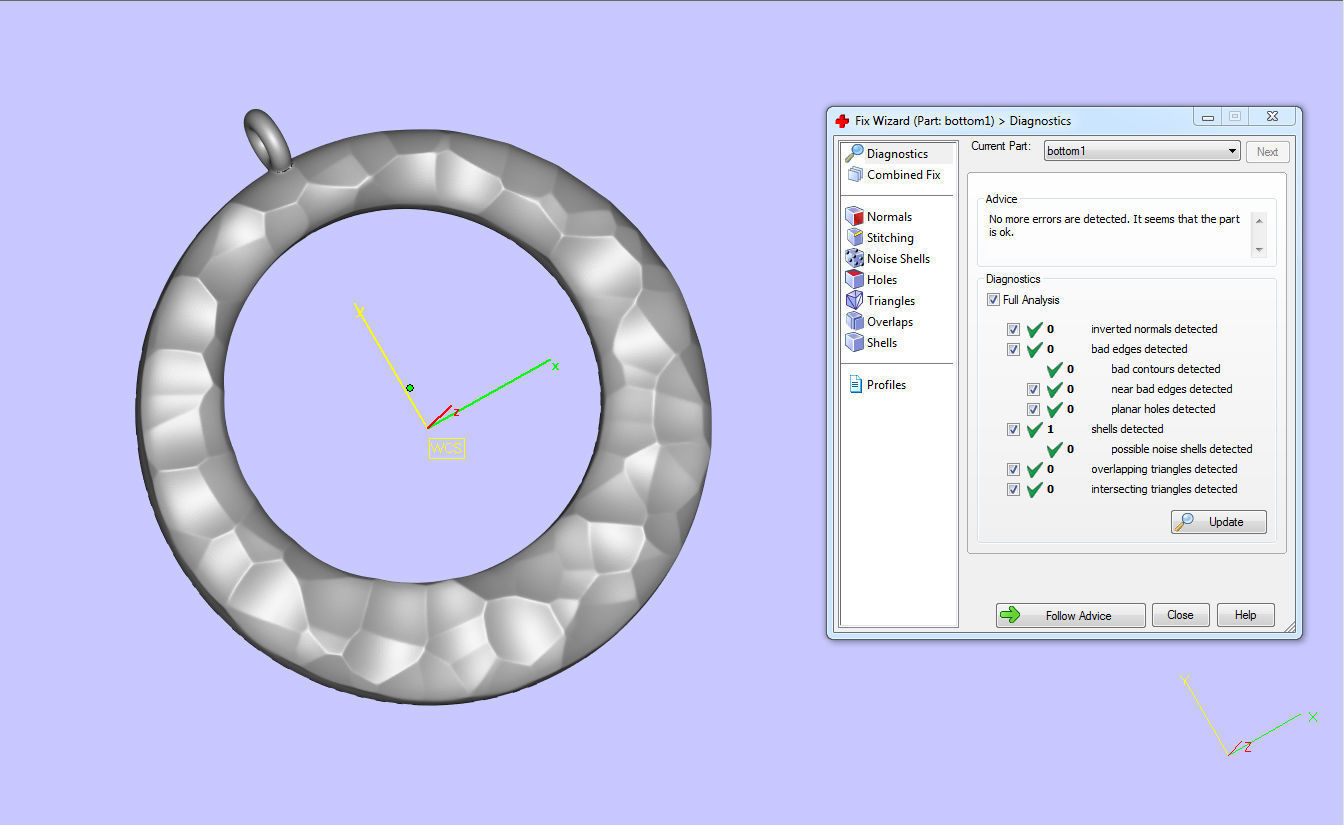Open Current Part dropdown bottom1
The image size is (1344, 825).
point(1142,151)
